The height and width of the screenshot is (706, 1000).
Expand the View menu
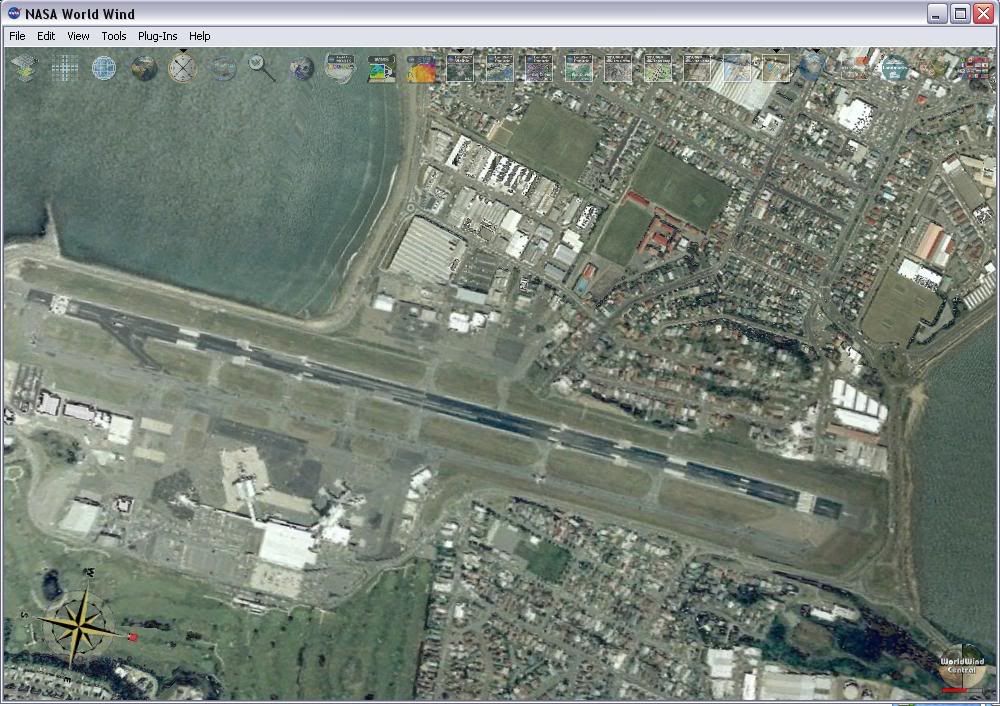click(78, 36)
